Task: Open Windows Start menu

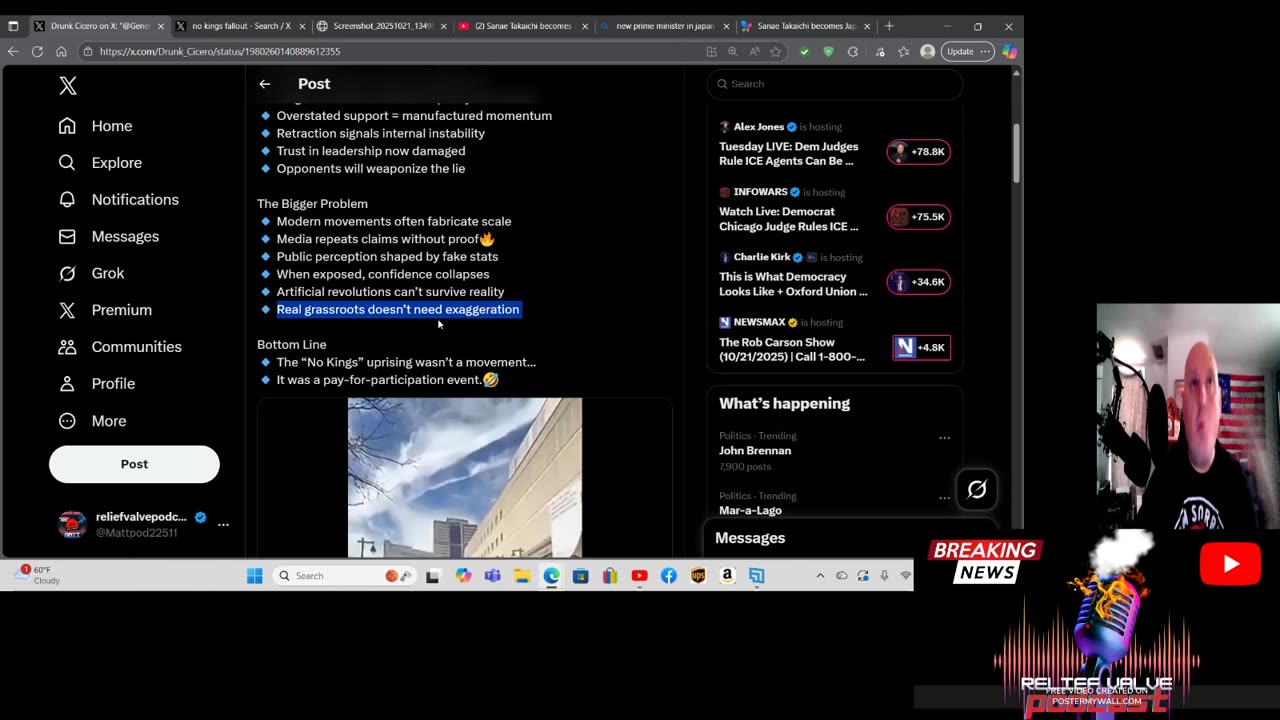Action: tap(255, 575)
